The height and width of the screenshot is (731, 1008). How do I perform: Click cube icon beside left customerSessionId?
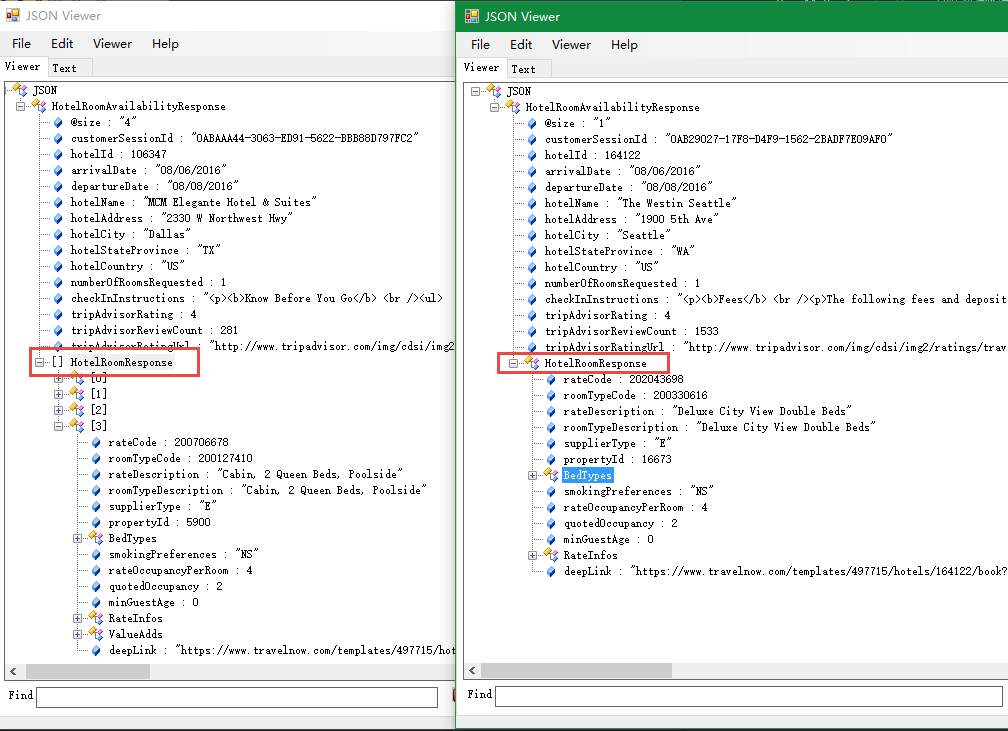point(58,138)
